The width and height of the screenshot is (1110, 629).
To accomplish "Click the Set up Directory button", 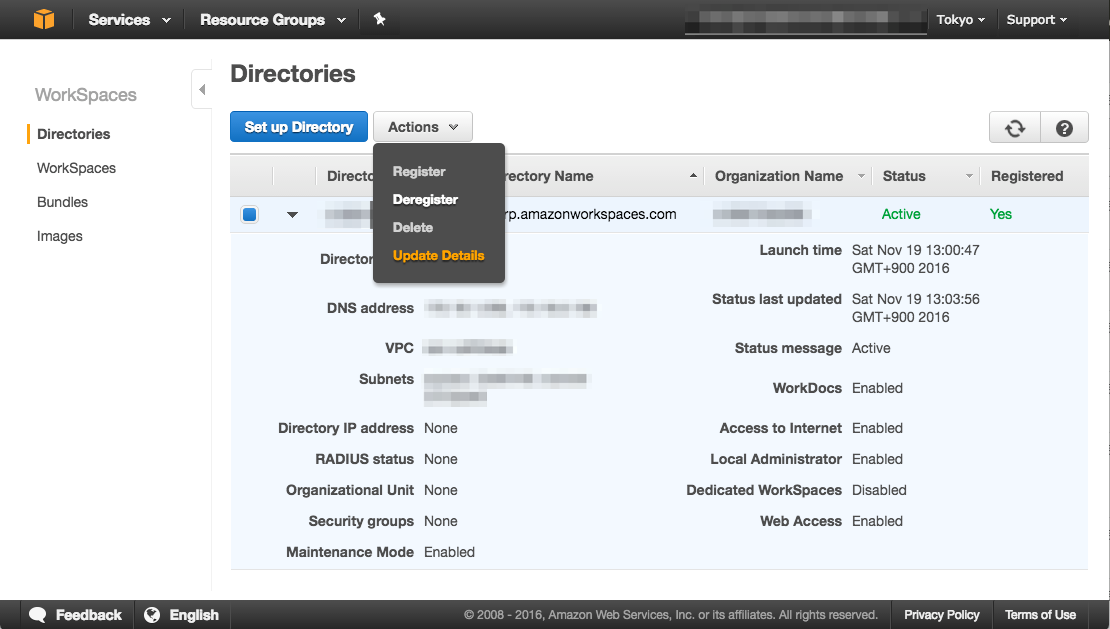I will 298,127.
